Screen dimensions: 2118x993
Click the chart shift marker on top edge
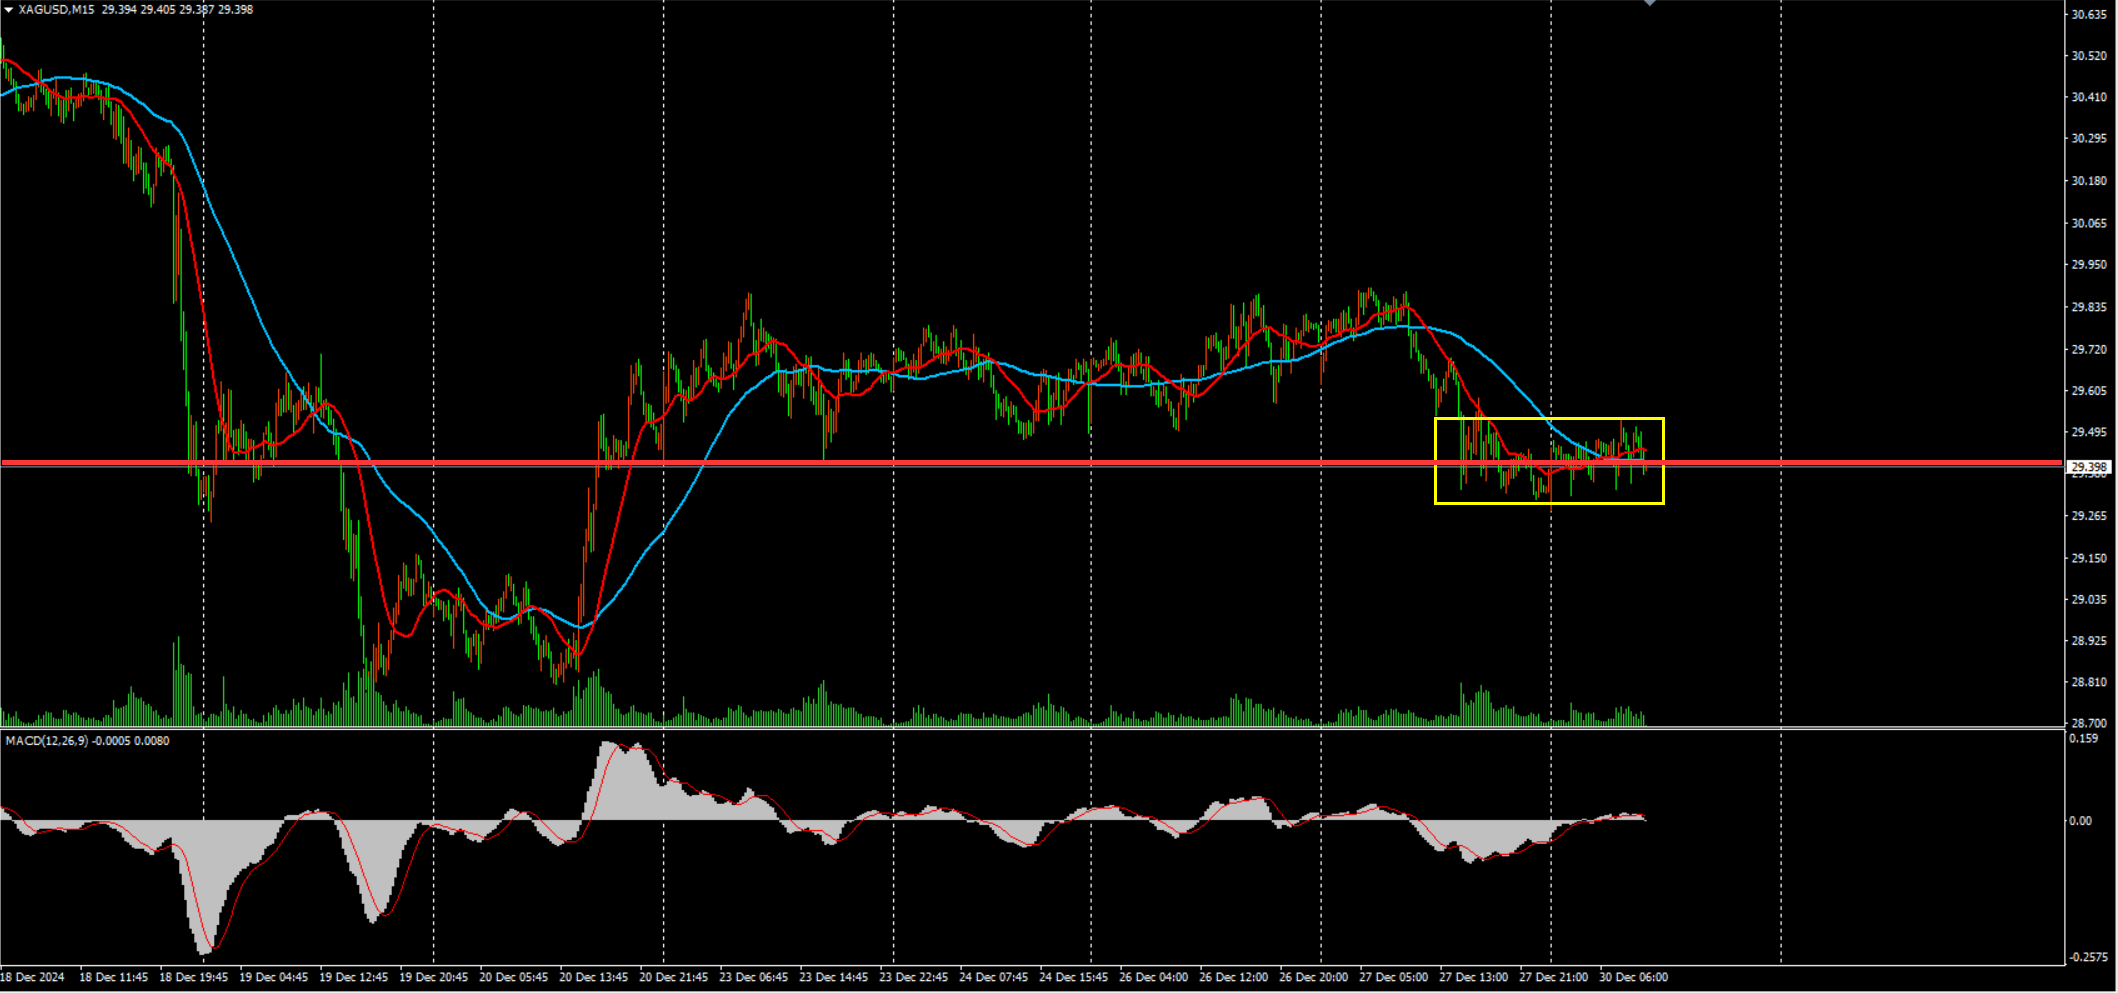[1650, 3]
